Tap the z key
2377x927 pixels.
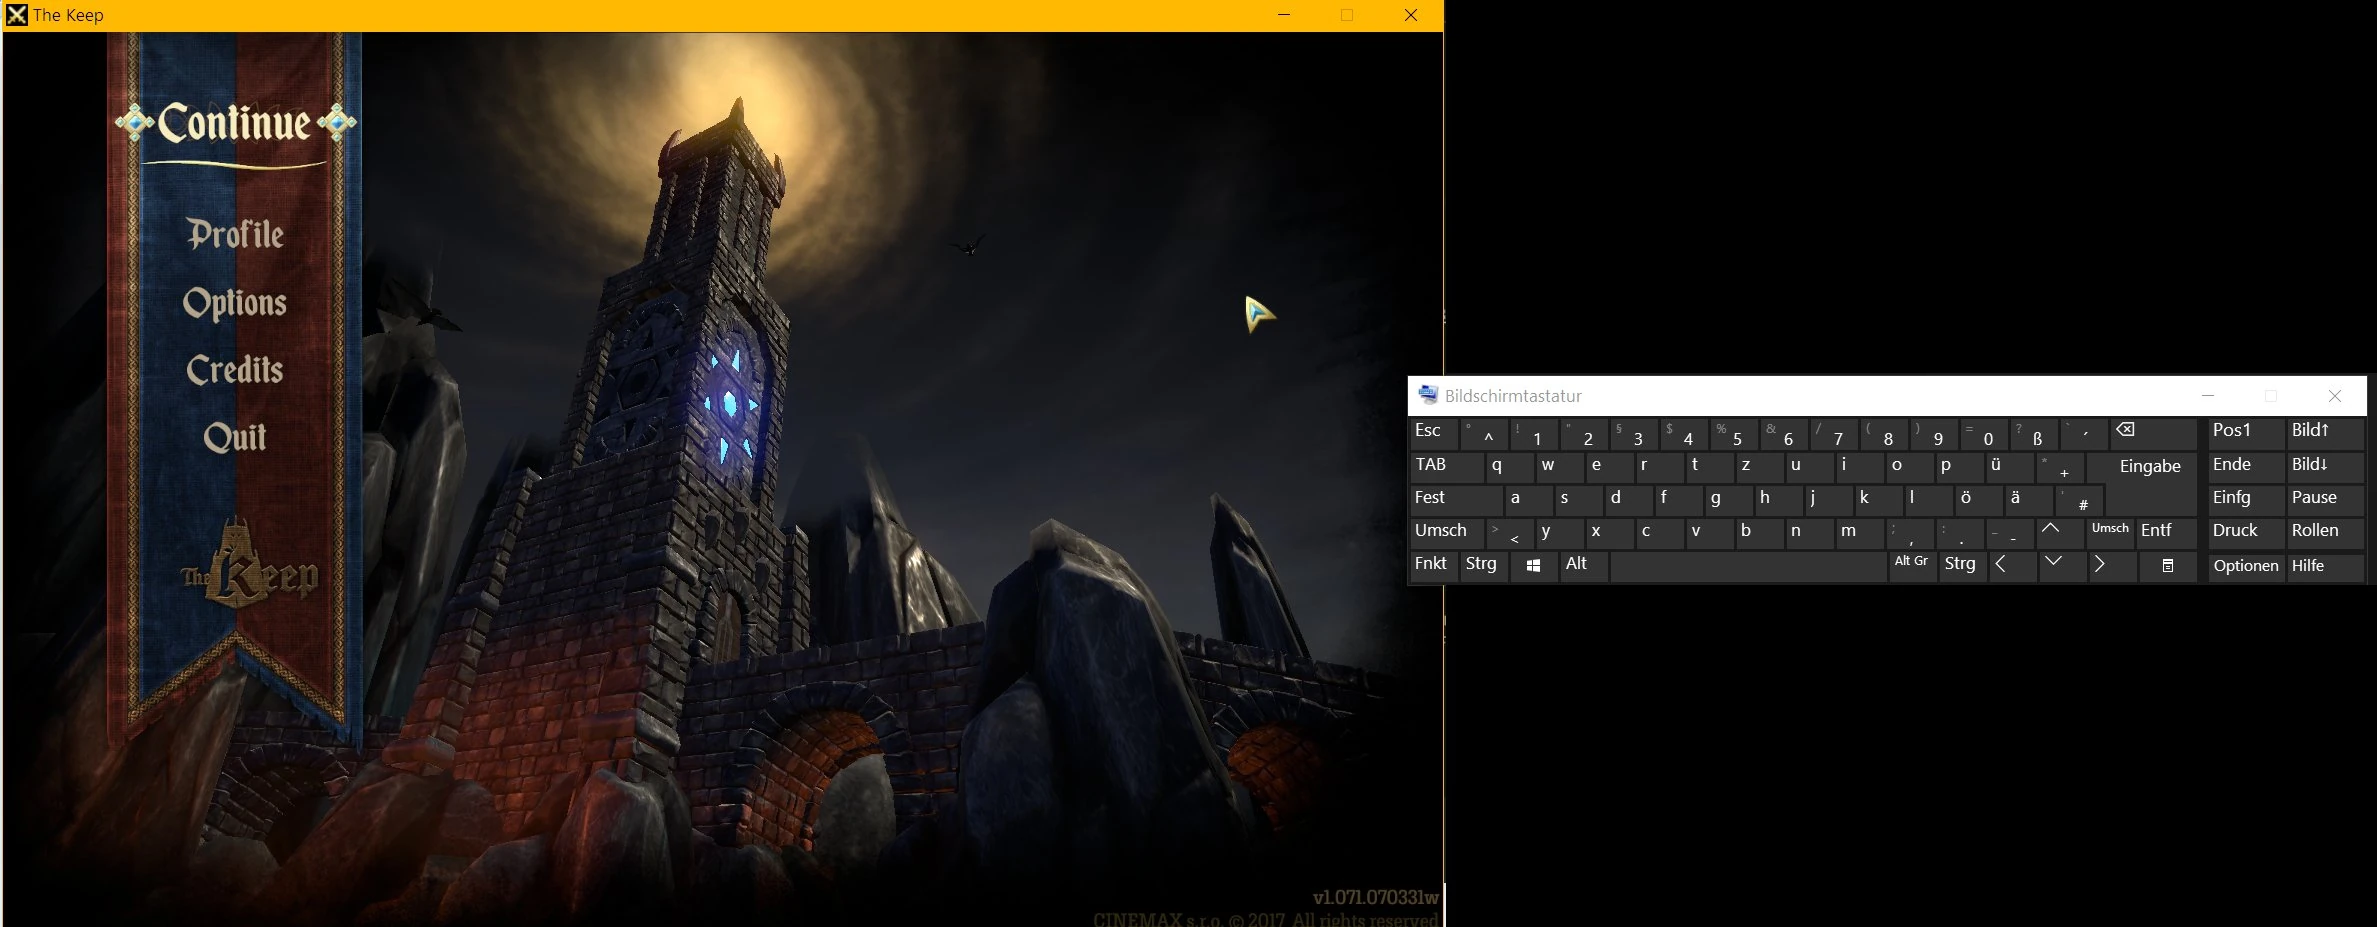(x=1759, y=466)
